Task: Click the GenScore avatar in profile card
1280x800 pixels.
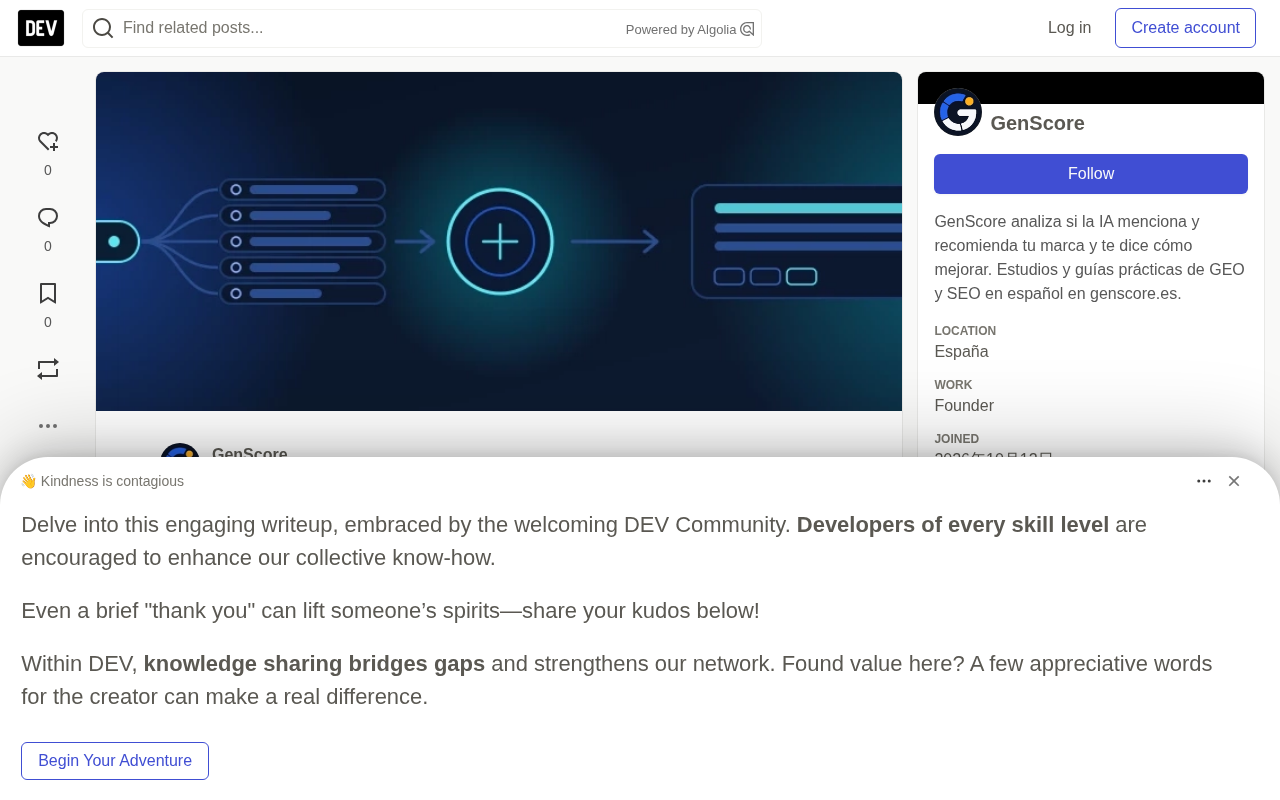Action: click(958, 112)
